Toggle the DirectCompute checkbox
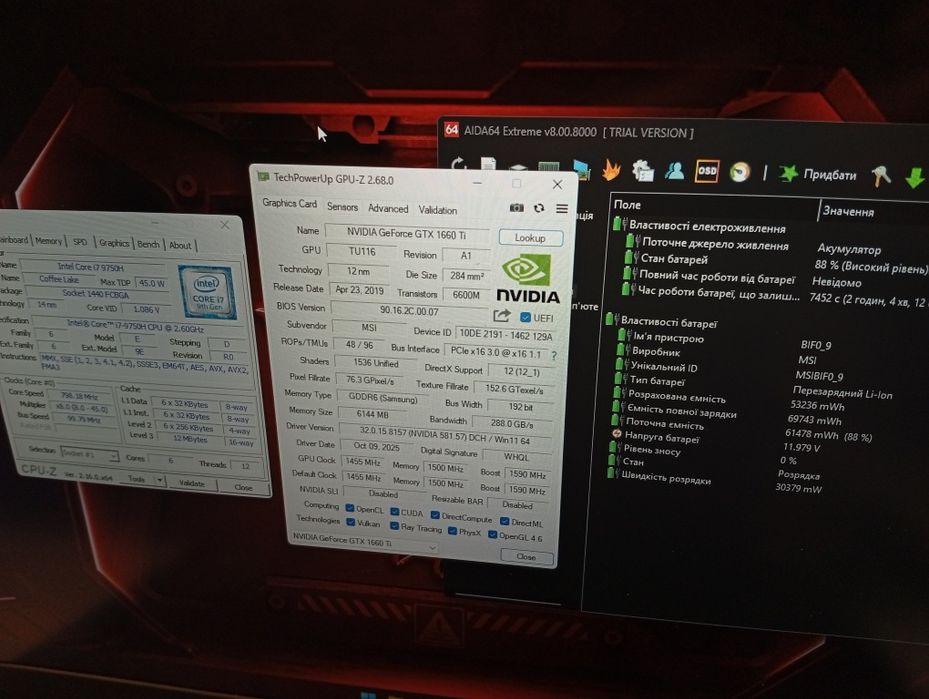Image resolution: width=929 pixels, height=699 pixels. click(x=435, y=515)
